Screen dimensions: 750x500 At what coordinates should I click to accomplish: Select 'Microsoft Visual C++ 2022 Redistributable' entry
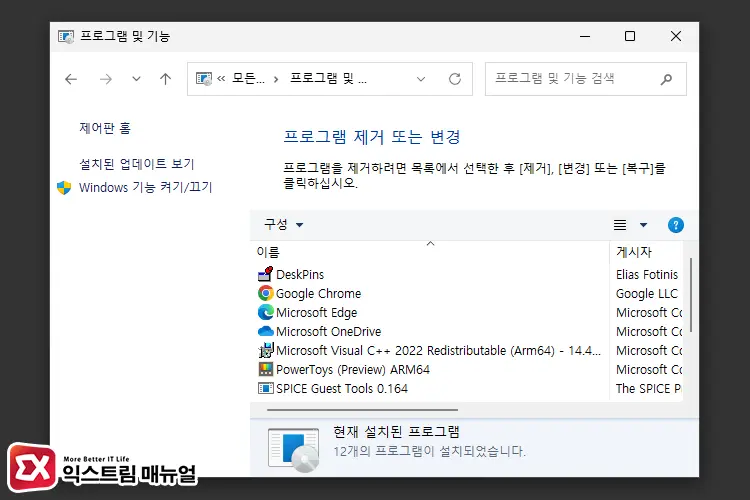tap(438, 351)
